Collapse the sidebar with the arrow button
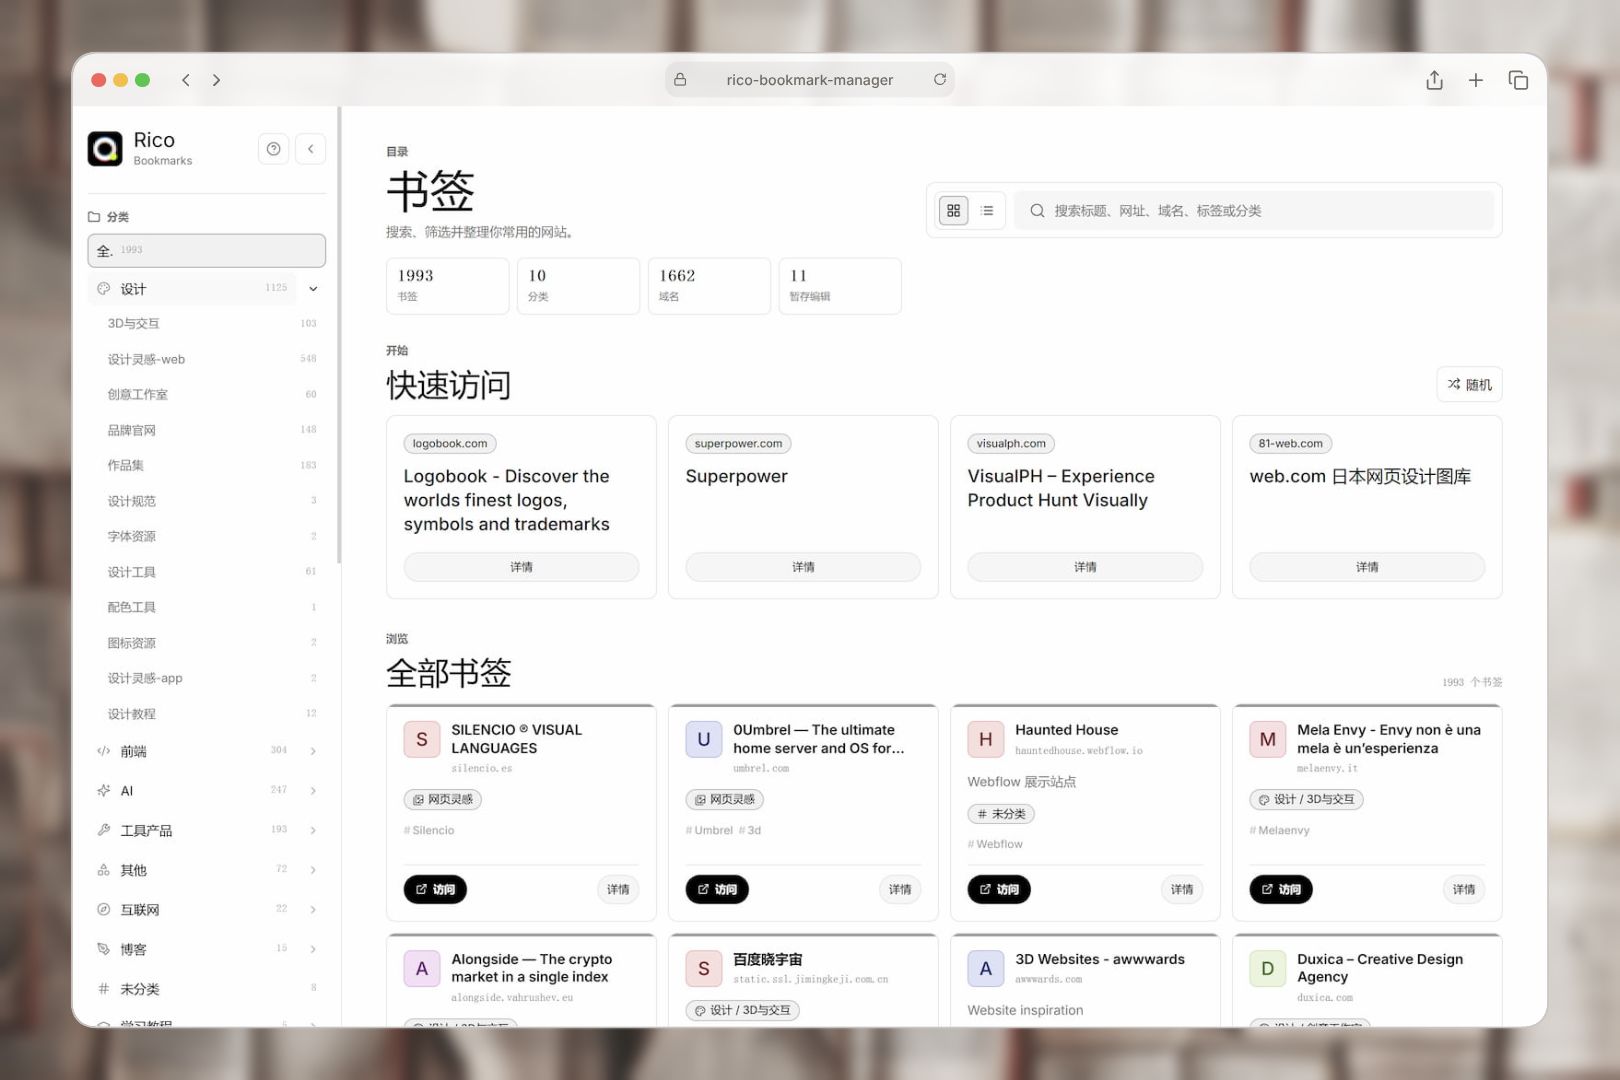The width and height of the screenshot is (1620, 1080). point(311,149)
